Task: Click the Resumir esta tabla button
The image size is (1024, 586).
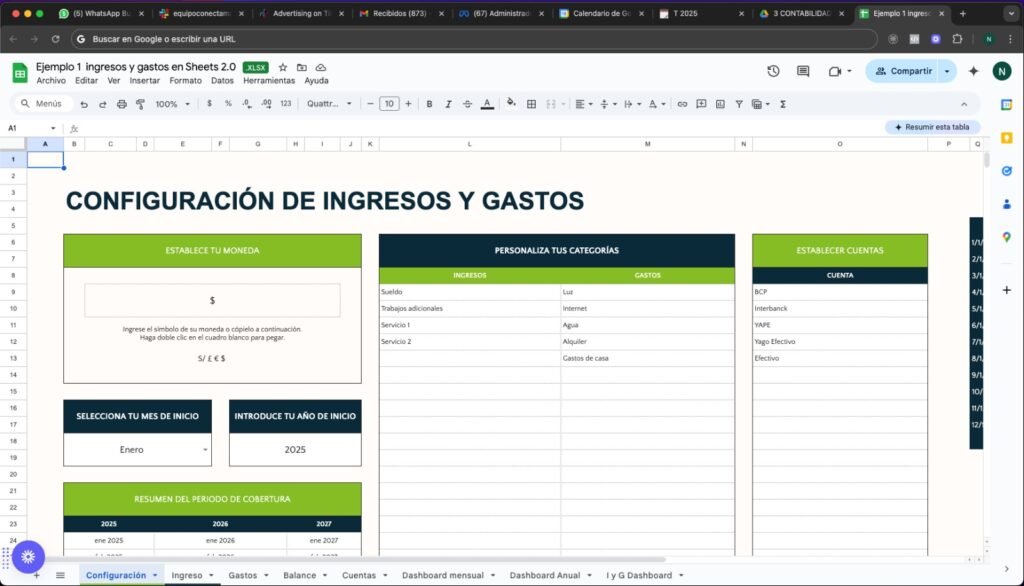Action: click(932, 127)
